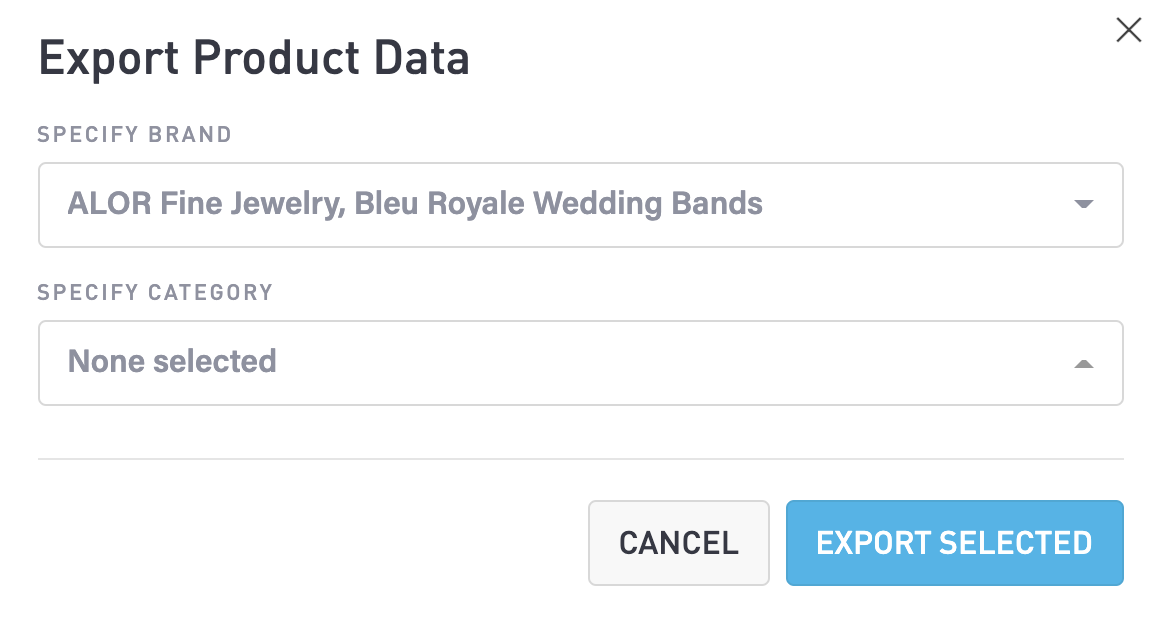Click the Export Selected button
Screen dimensions: 1162x620
coord(954,543)
